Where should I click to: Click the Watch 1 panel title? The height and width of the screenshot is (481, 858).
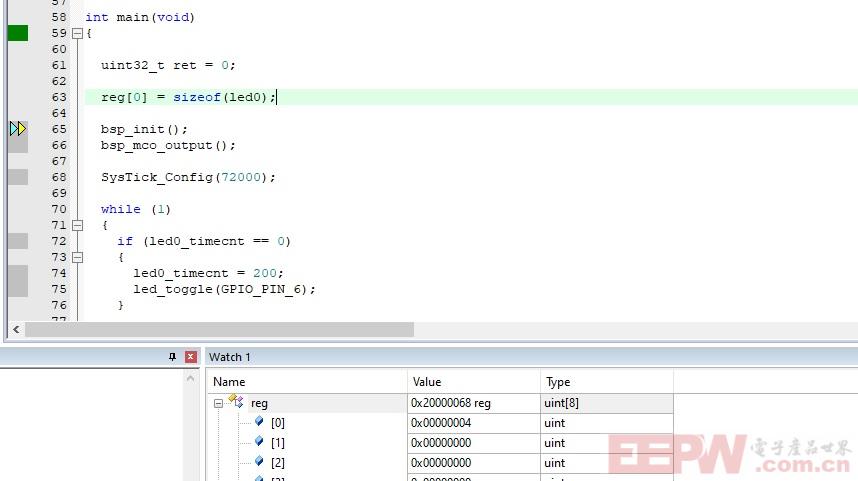click(230, 357)
